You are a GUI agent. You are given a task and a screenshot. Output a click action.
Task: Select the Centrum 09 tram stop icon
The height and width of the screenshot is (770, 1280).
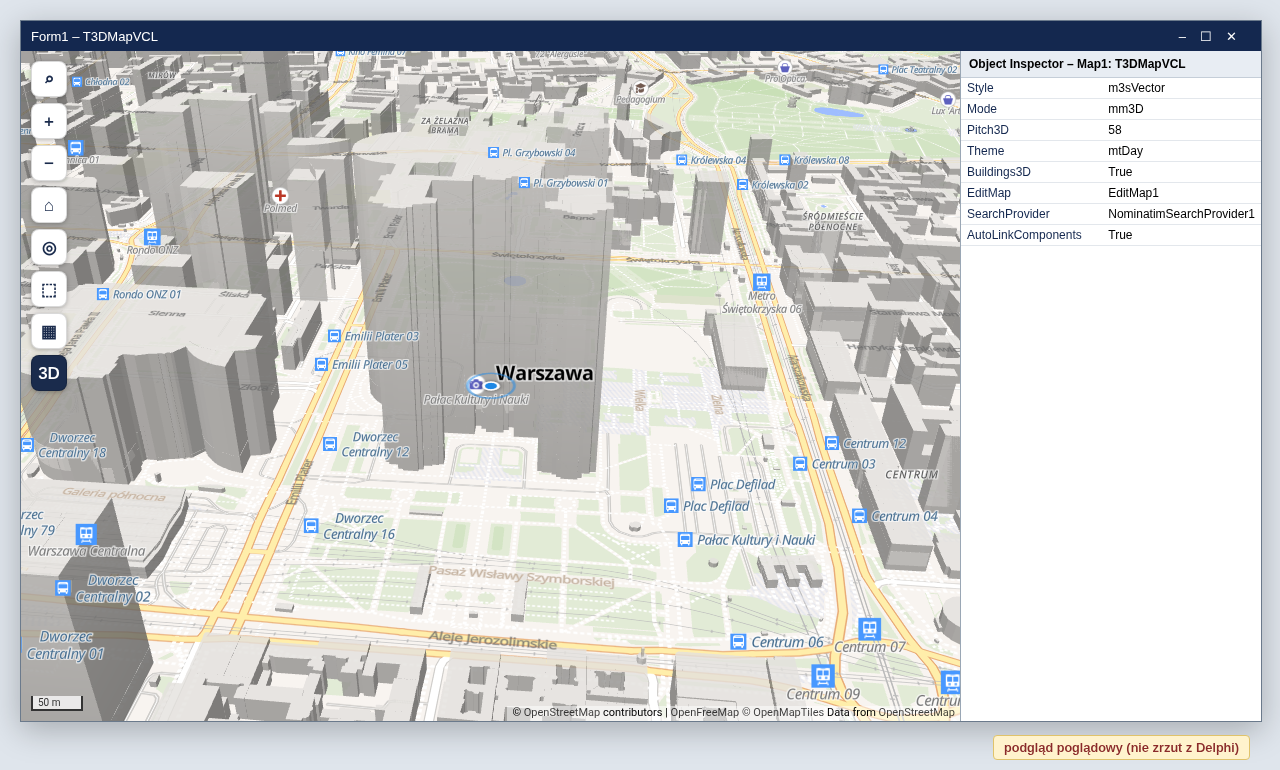tap(823, 676)
